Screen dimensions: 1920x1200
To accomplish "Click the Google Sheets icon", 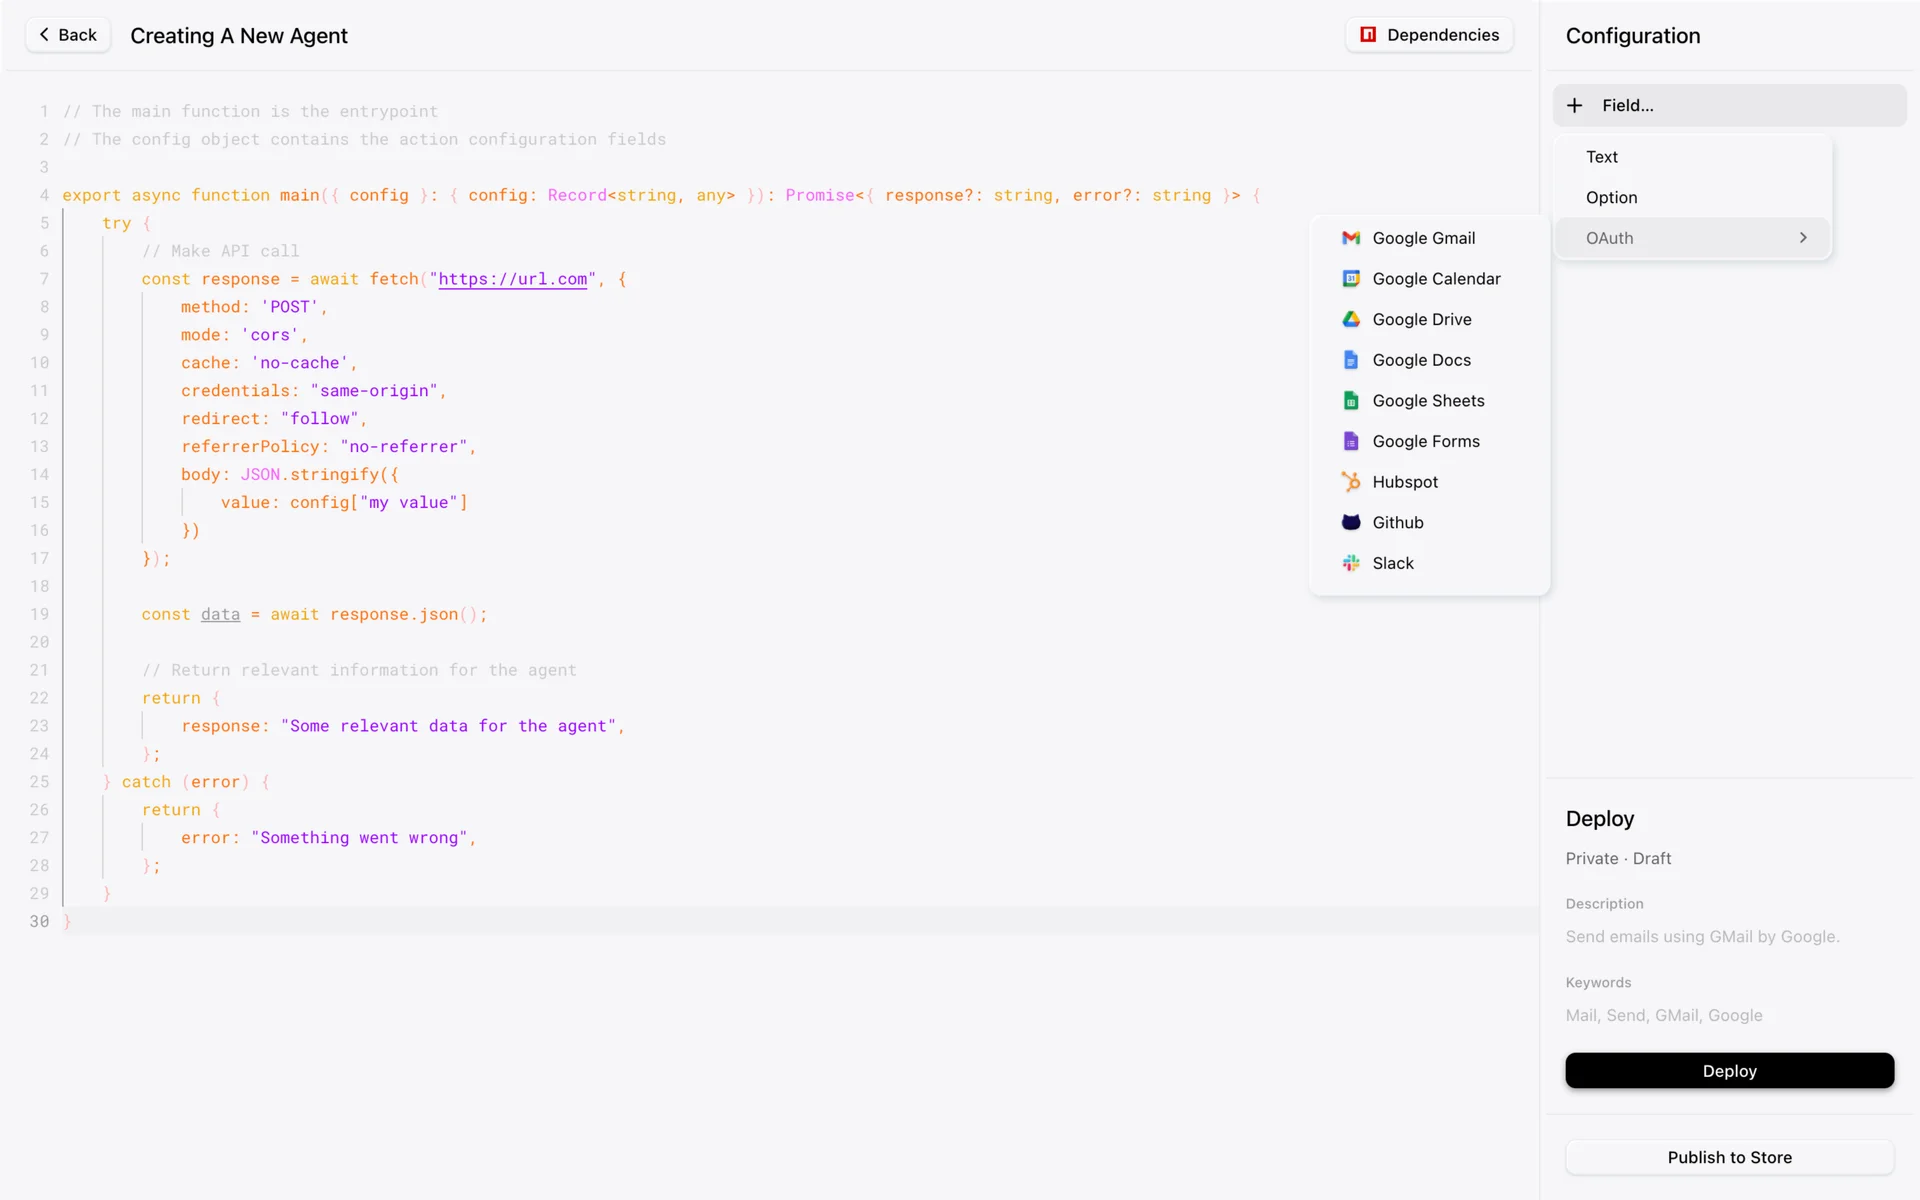I will pyautogui.click(x=1351, y=401).
